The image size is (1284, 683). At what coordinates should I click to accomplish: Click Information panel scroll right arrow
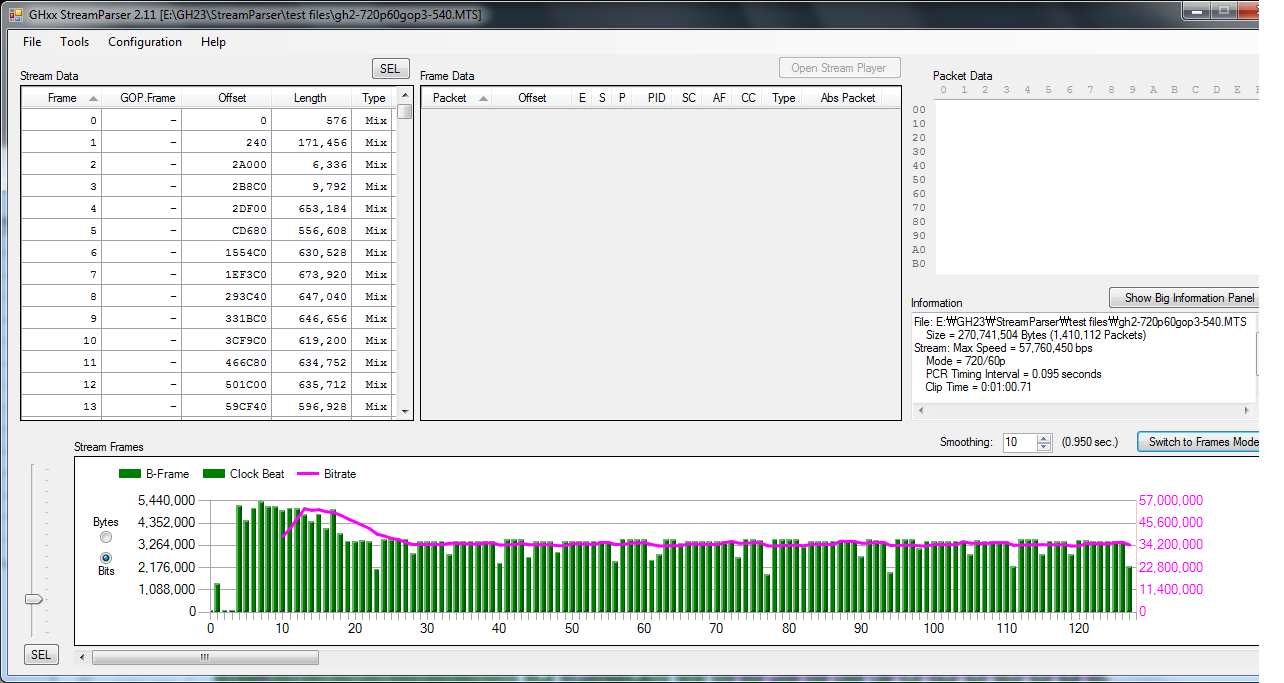[1247, 410]
